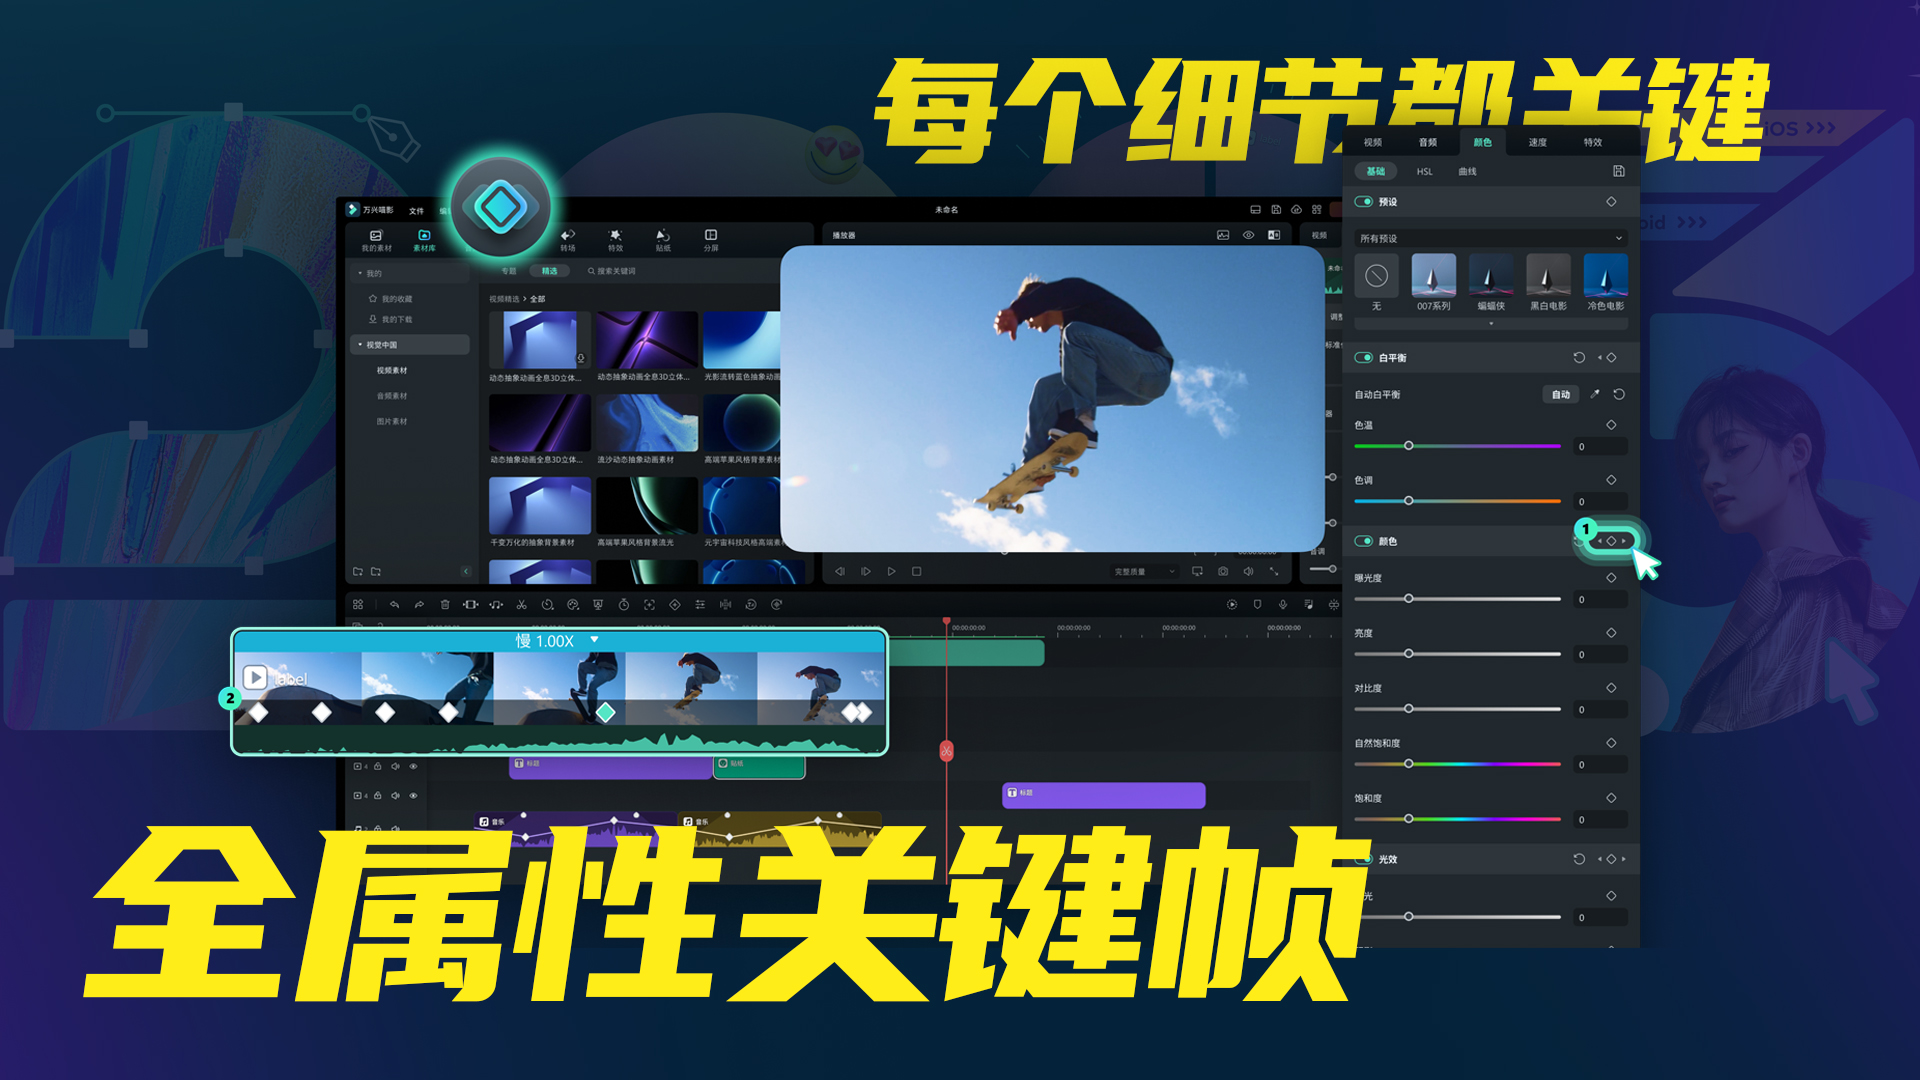Viewport: 1920px width, 1080px height.
Task: Open the 分屏 (split screen) panel icon
Action: click(x=710, y=238)
